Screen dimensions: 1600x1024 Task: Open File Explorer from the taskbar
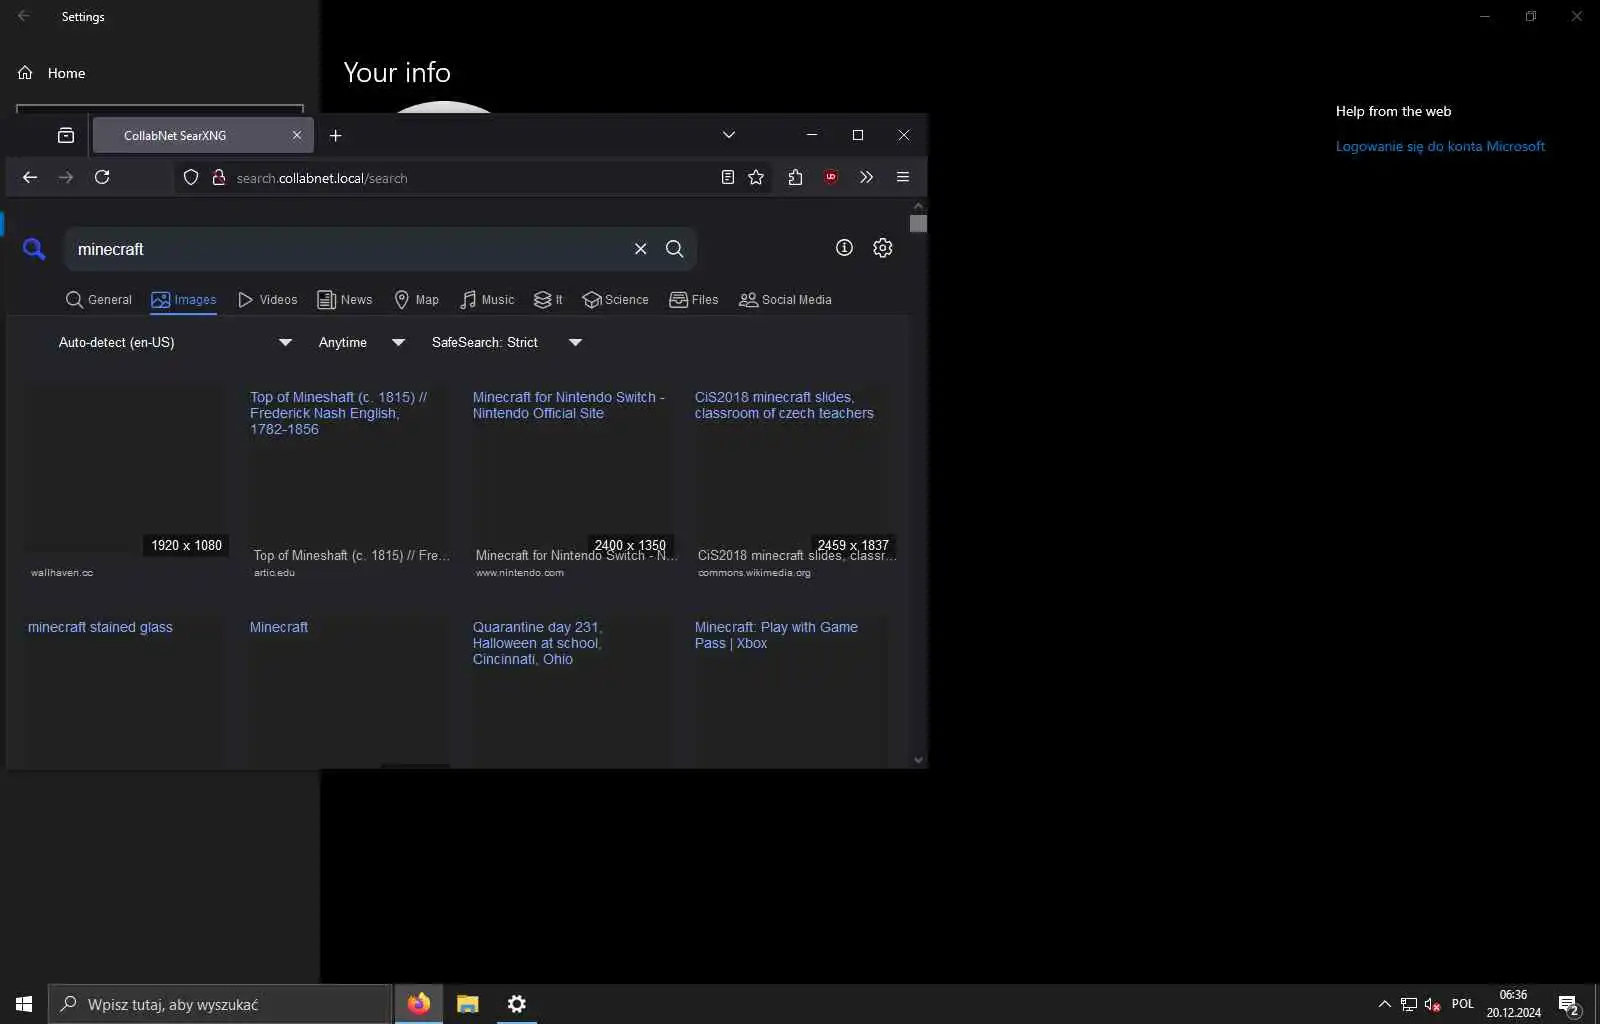(468, 1004)
